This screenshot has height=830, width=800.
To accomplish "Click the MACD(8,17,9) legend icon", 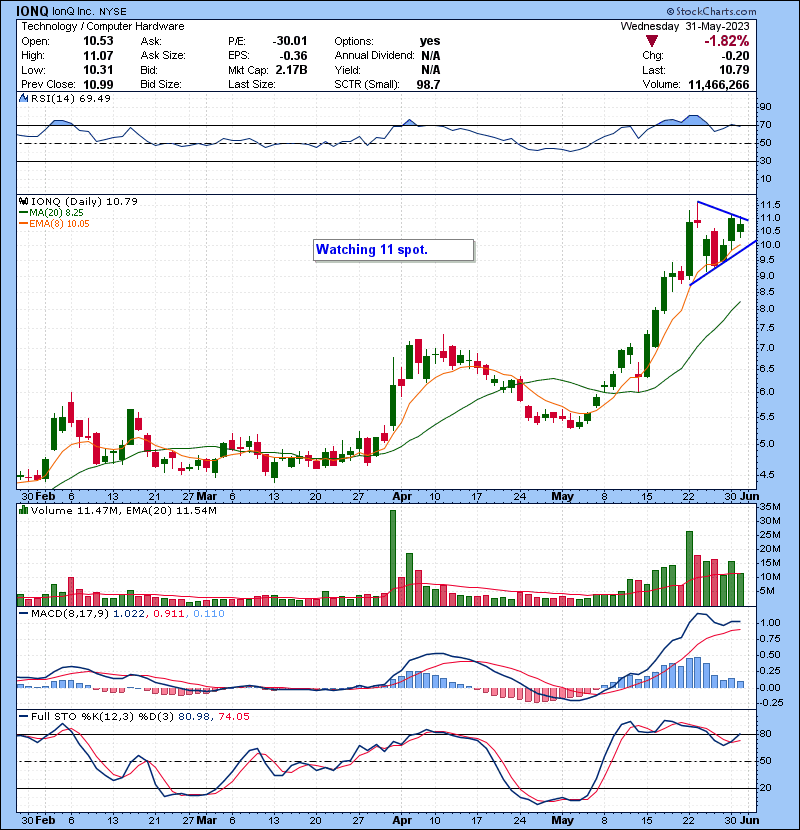I will [23, 612].
